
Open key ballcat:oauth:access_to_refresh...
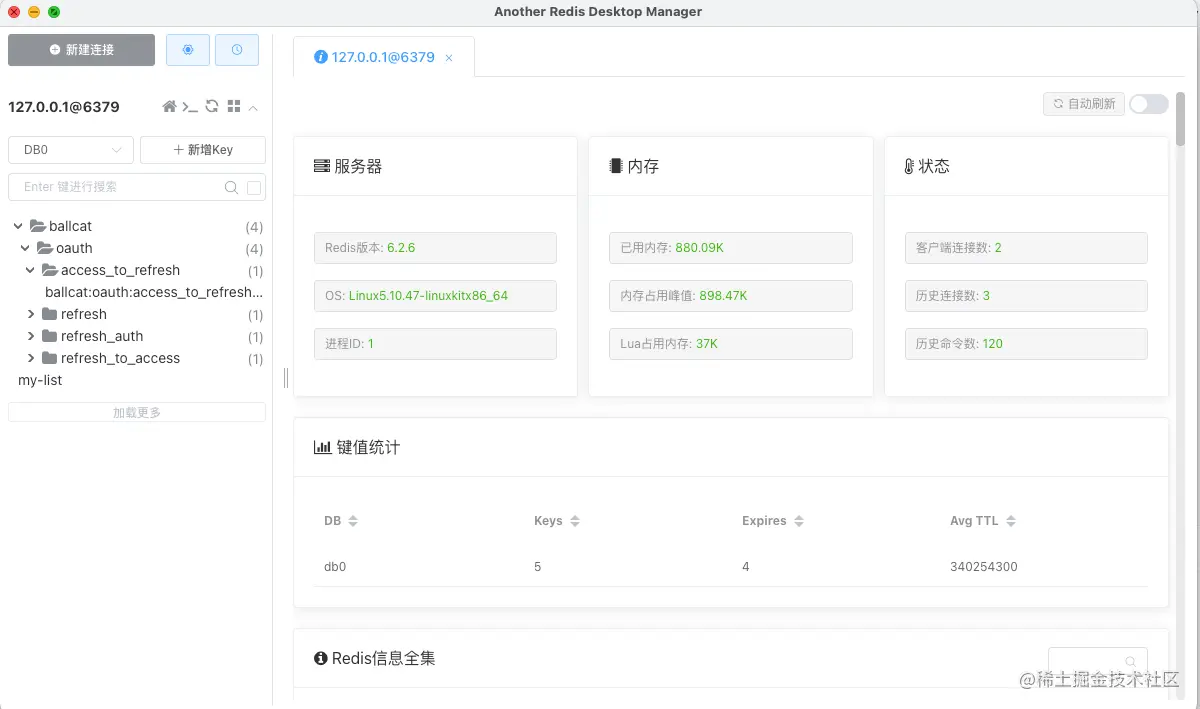pos(154,292)
